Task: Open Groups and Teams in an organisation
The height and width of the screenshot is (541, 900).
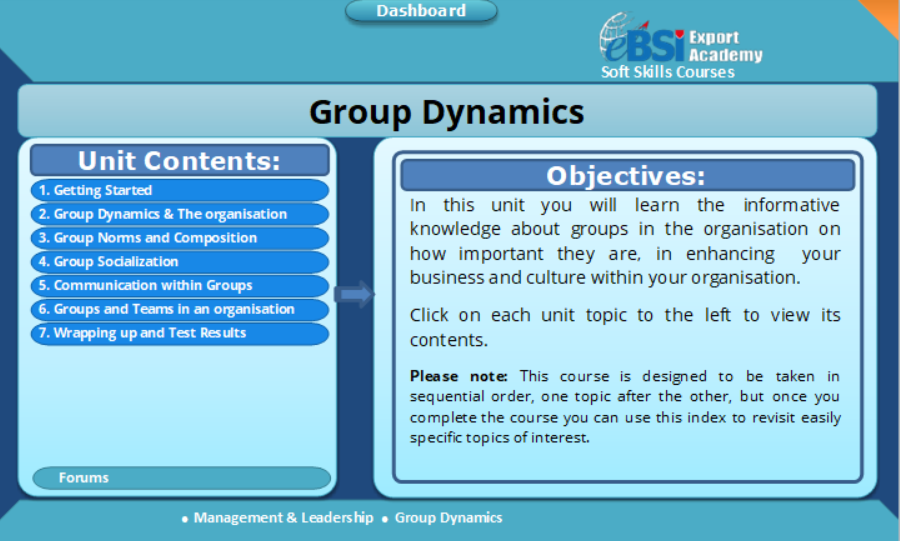Action: [x=180, y=309]
